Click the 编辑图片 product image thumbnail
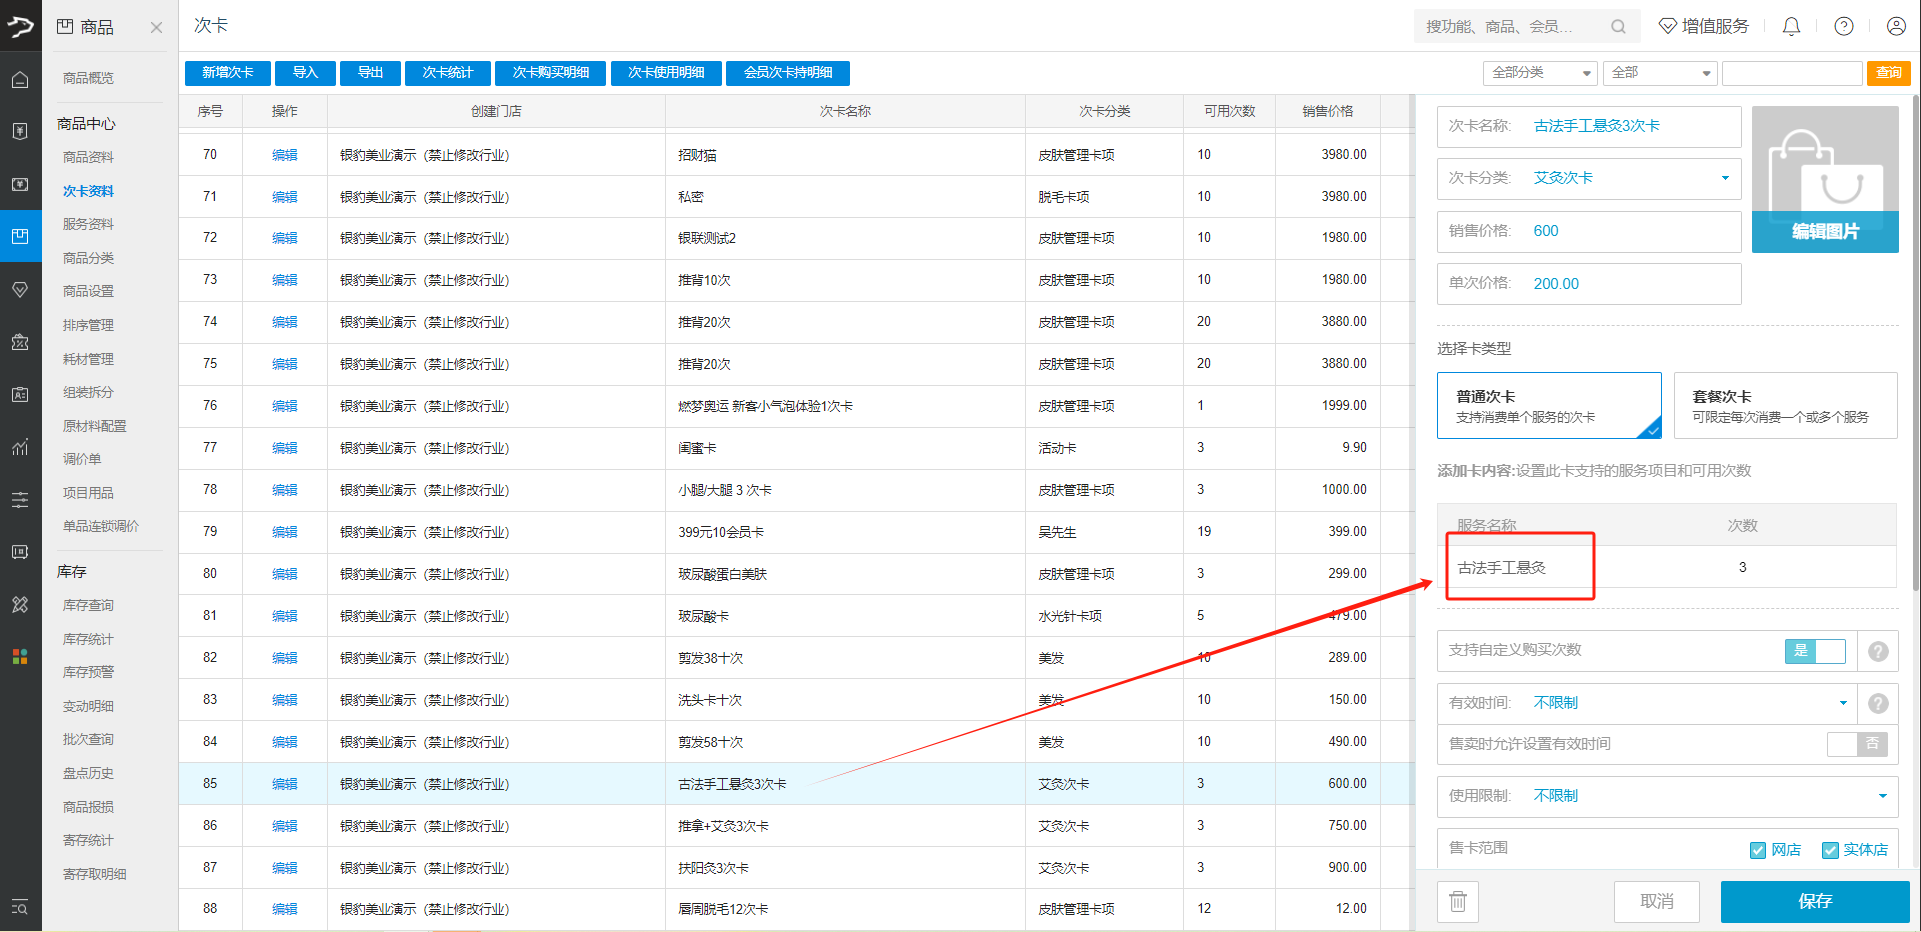The height and width of the screenshot is (932, 1921). pyautogui.click(x=1825, y=180)
